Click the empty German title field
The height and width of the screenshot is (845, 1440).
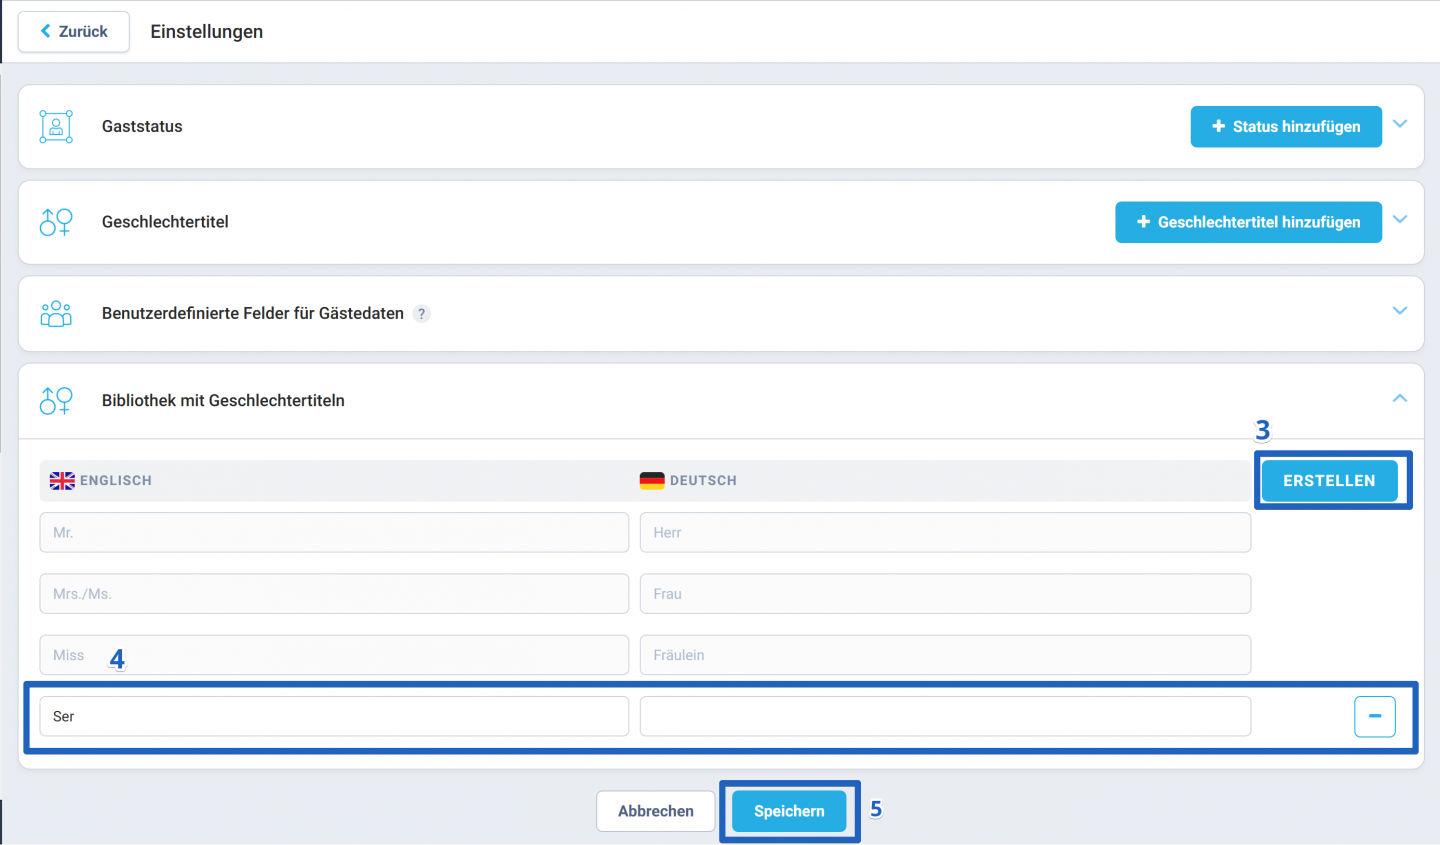[x=945, y=716]
